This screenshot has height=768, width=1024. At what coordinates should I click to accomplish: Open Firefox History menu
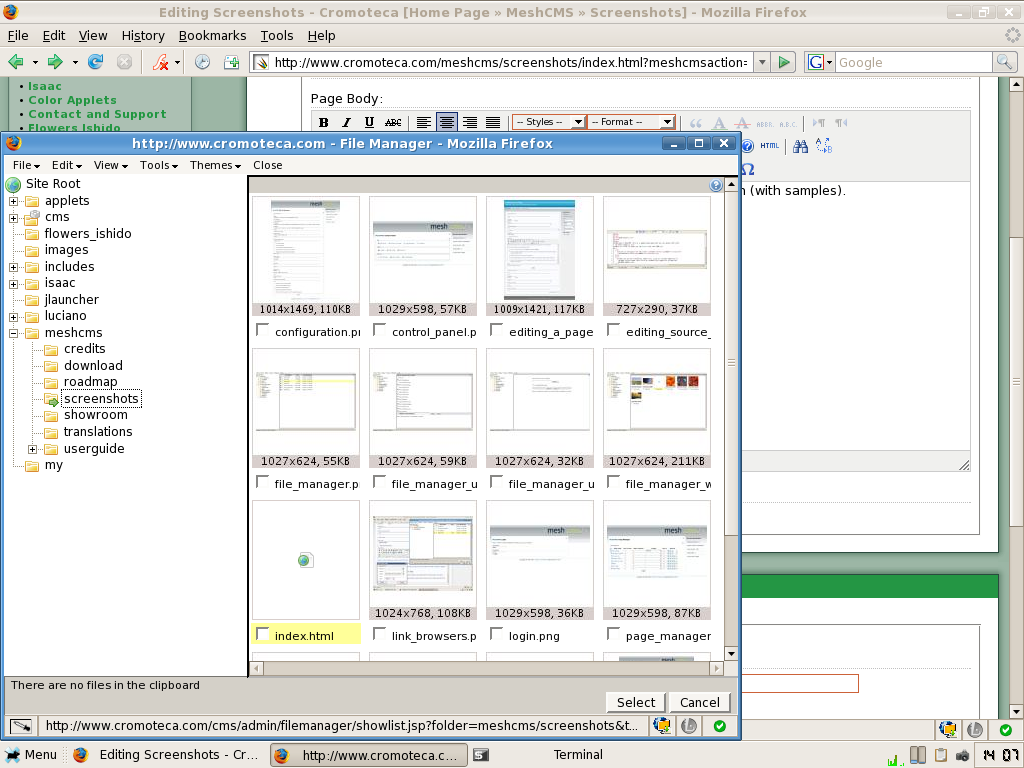143,35
